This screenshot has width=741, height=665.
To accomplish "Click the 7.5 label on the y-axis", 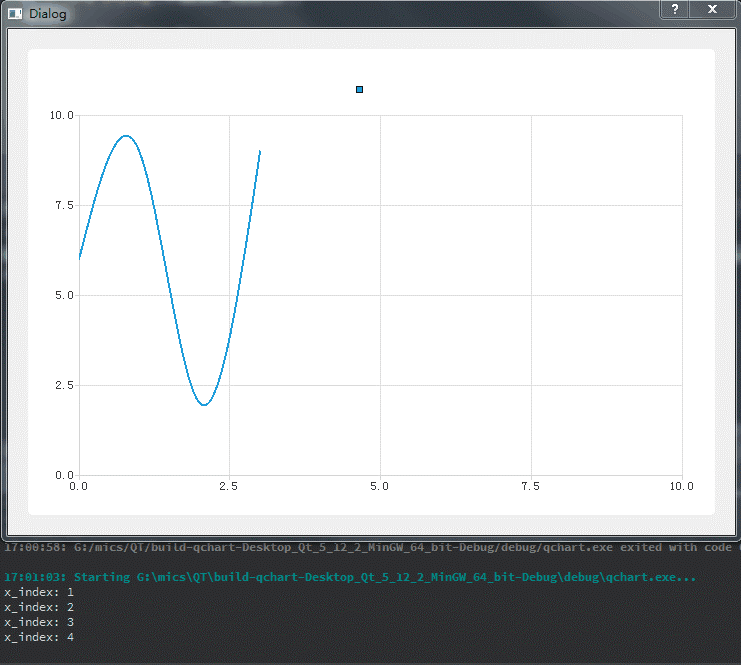I will (x=64, y=205).
